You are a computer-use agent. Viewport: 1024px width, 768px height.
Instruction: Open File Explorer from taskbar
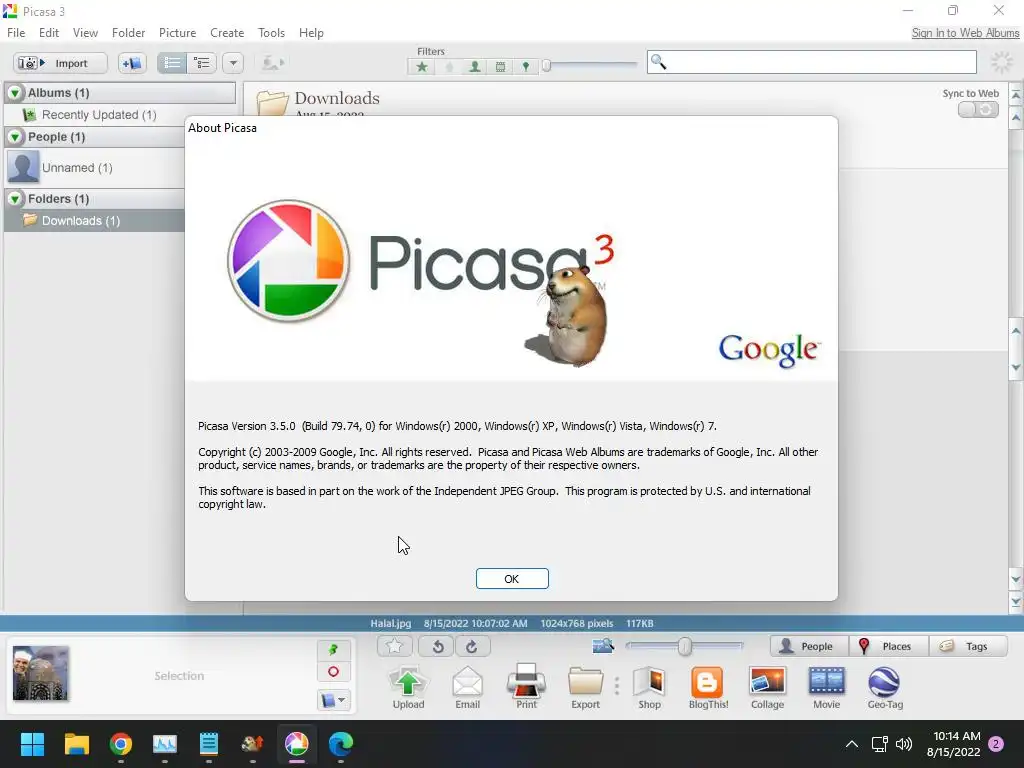[x=76, y=744]
